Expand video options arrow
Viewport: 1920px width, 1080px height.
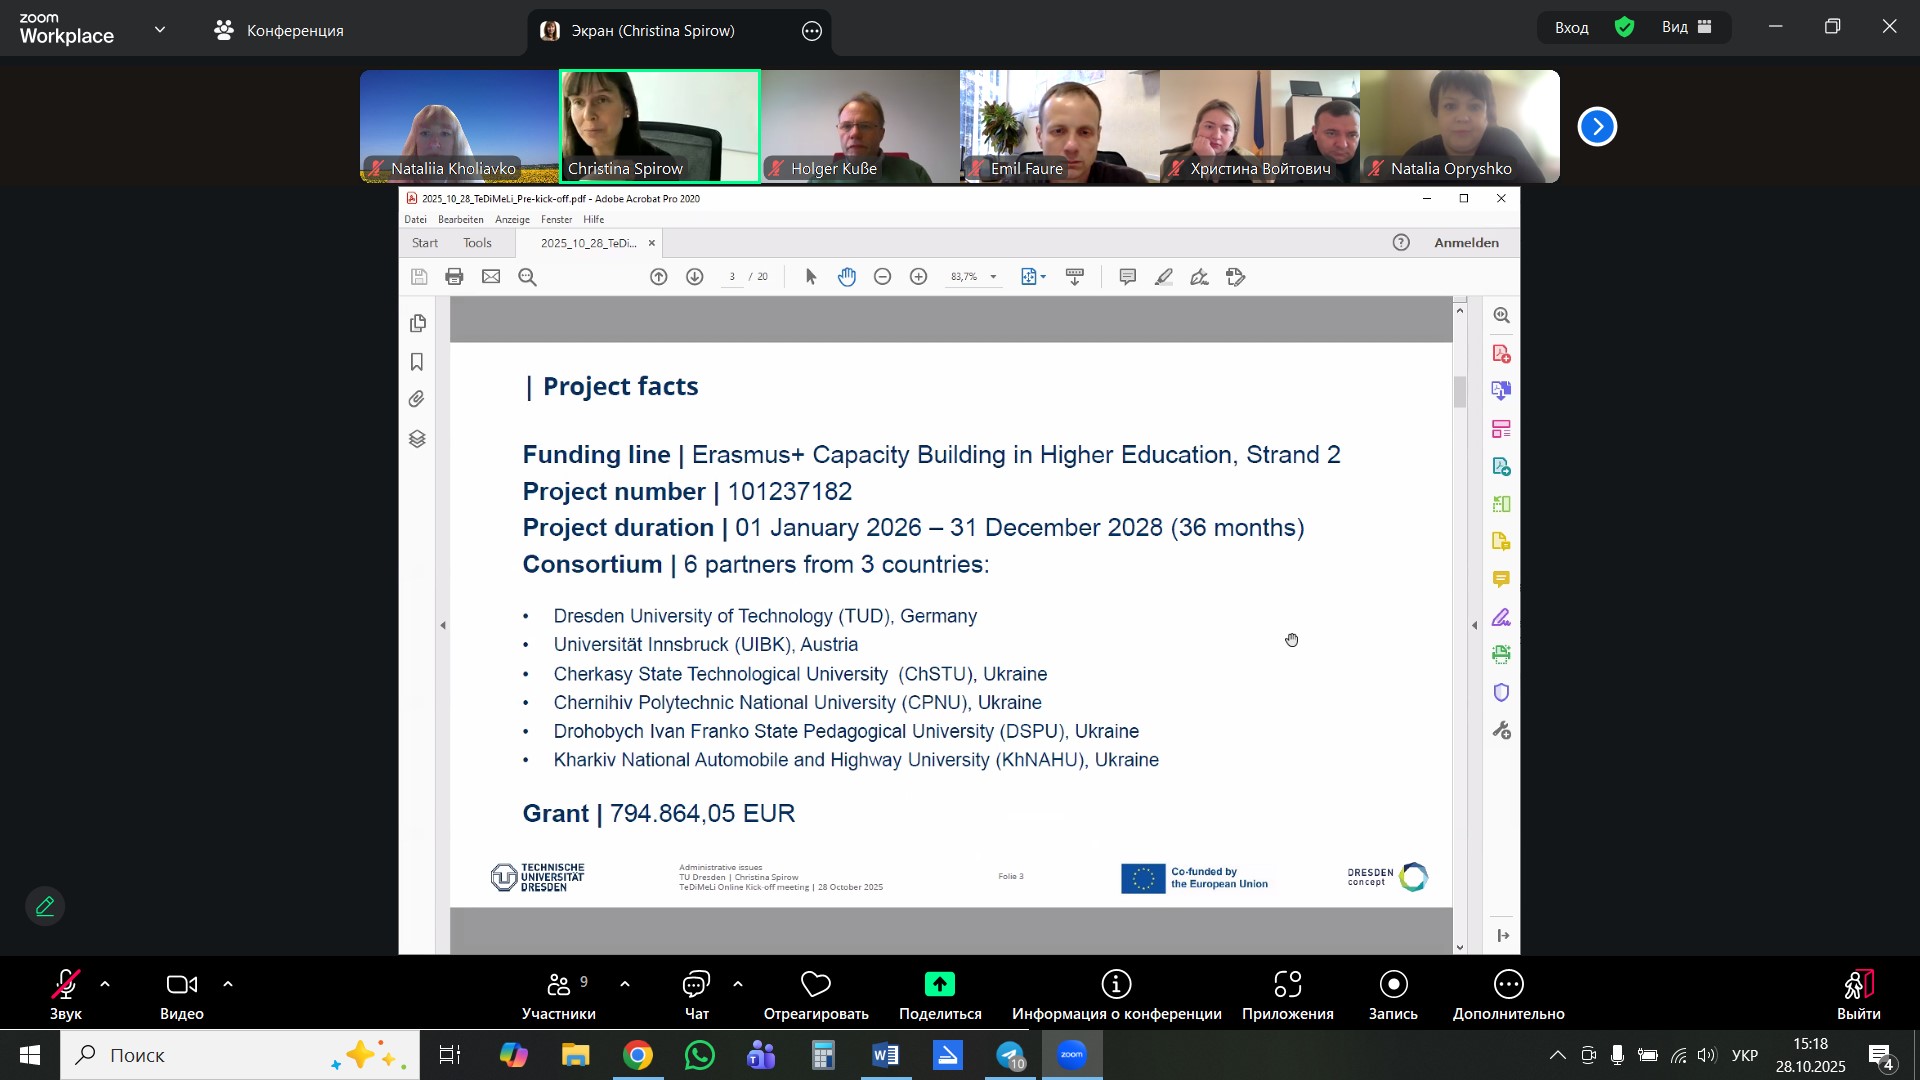[x=228, y=985]
